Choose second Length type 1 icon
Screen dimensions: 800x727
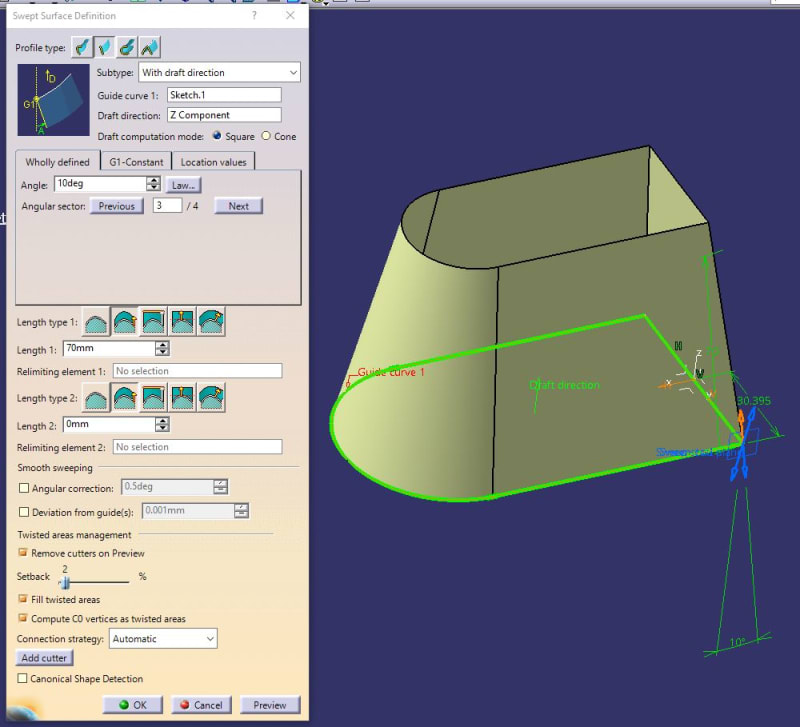click(124, 321)
